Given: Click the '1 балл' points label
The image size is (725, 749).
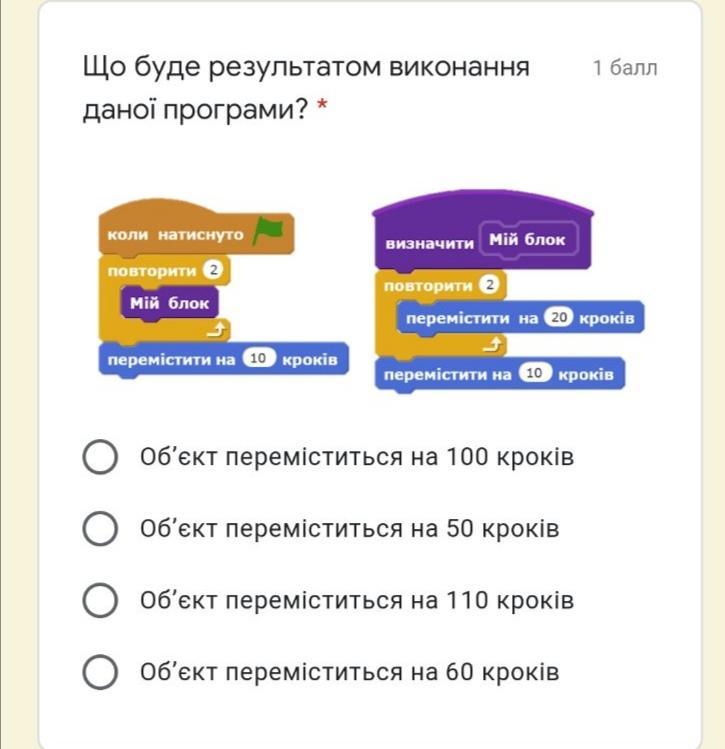Looking at the screenshot, I should pos(625,68).
